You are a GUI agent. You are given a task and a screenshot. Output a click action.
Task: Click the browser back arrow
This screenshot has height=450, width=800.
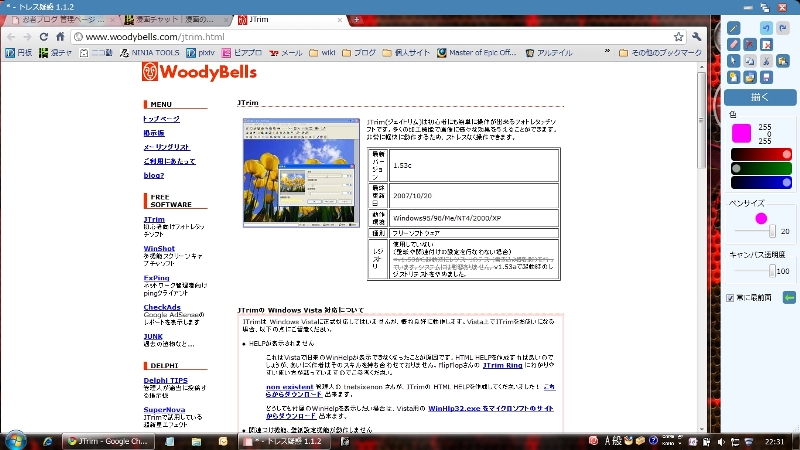pyautogui.click(x=11, y=37)
